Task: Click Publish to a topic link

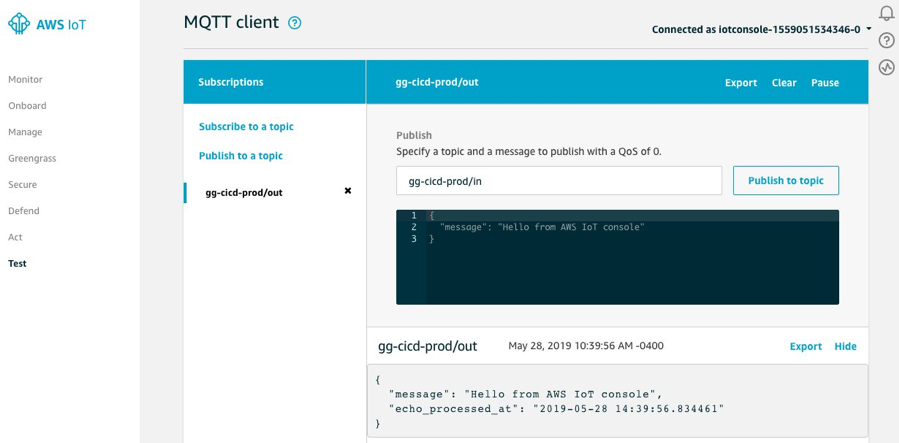Action: [241, 156]
